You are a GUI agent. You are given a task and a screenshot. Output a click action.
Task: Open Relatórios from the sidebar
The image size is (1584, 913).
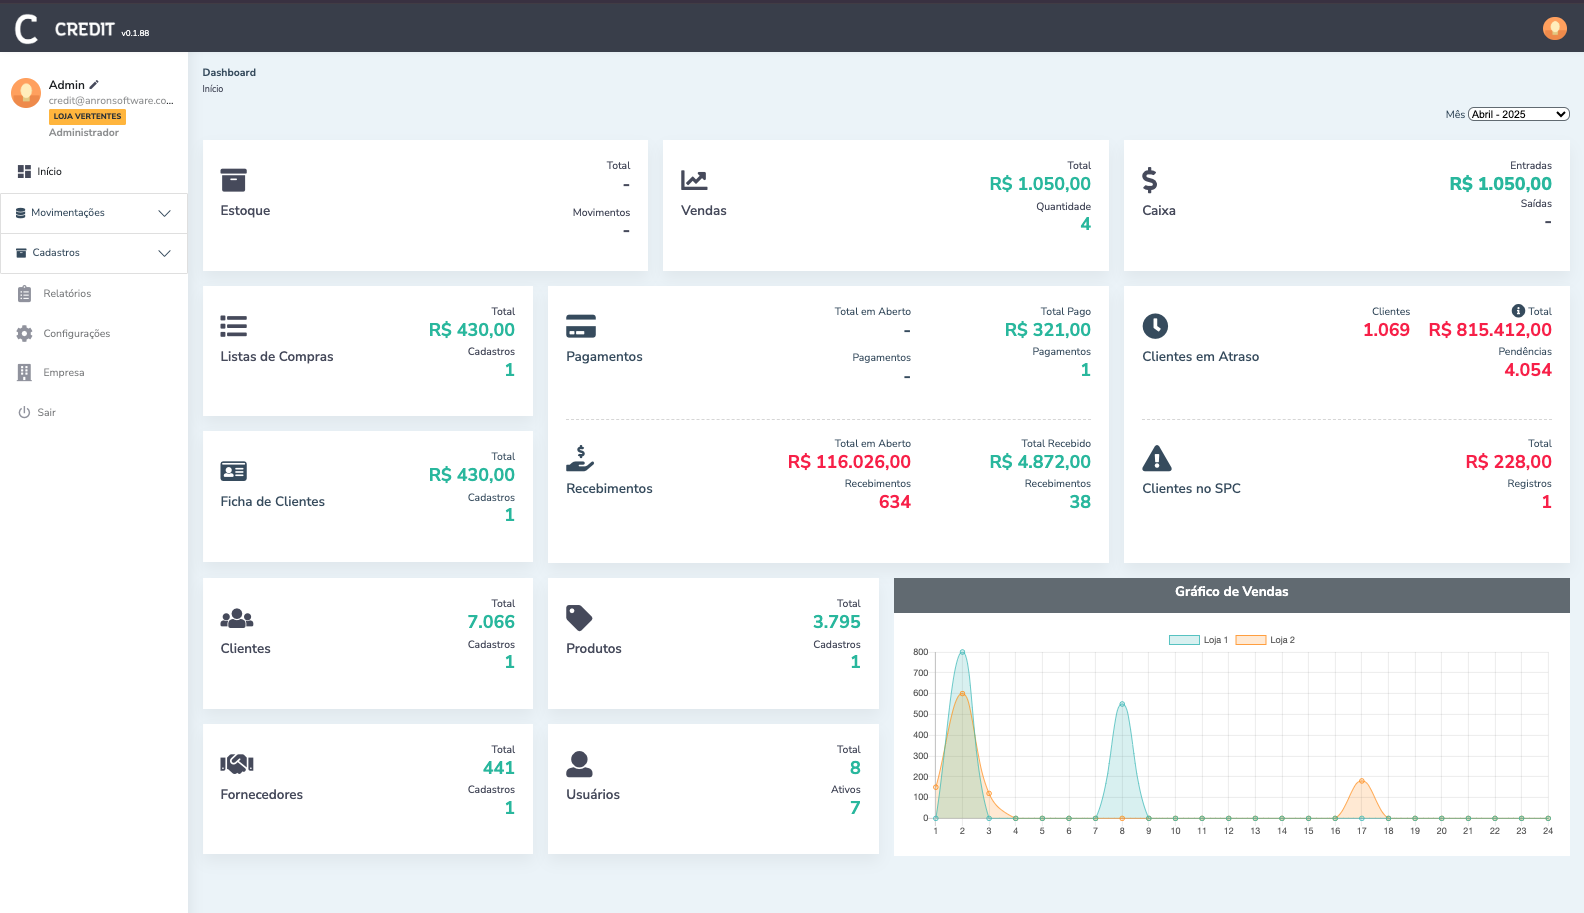[x=67, y=294]
